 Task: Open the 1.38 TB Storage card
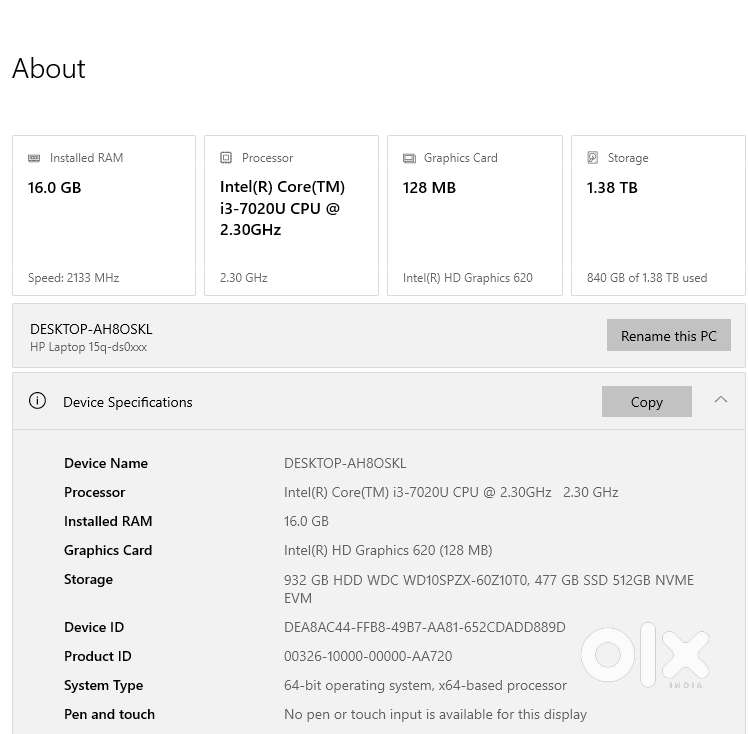coord(657,215)
